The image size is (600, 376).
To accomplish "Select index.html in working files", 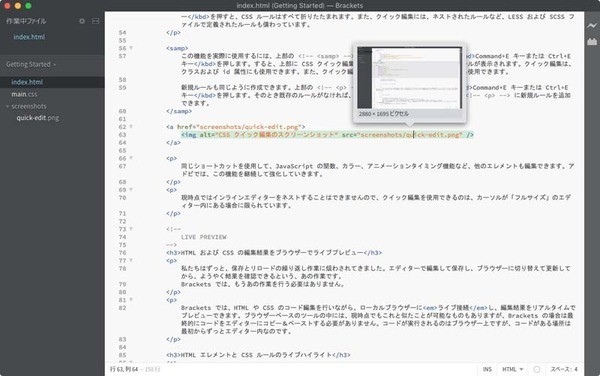I will (x=29, y=37).
